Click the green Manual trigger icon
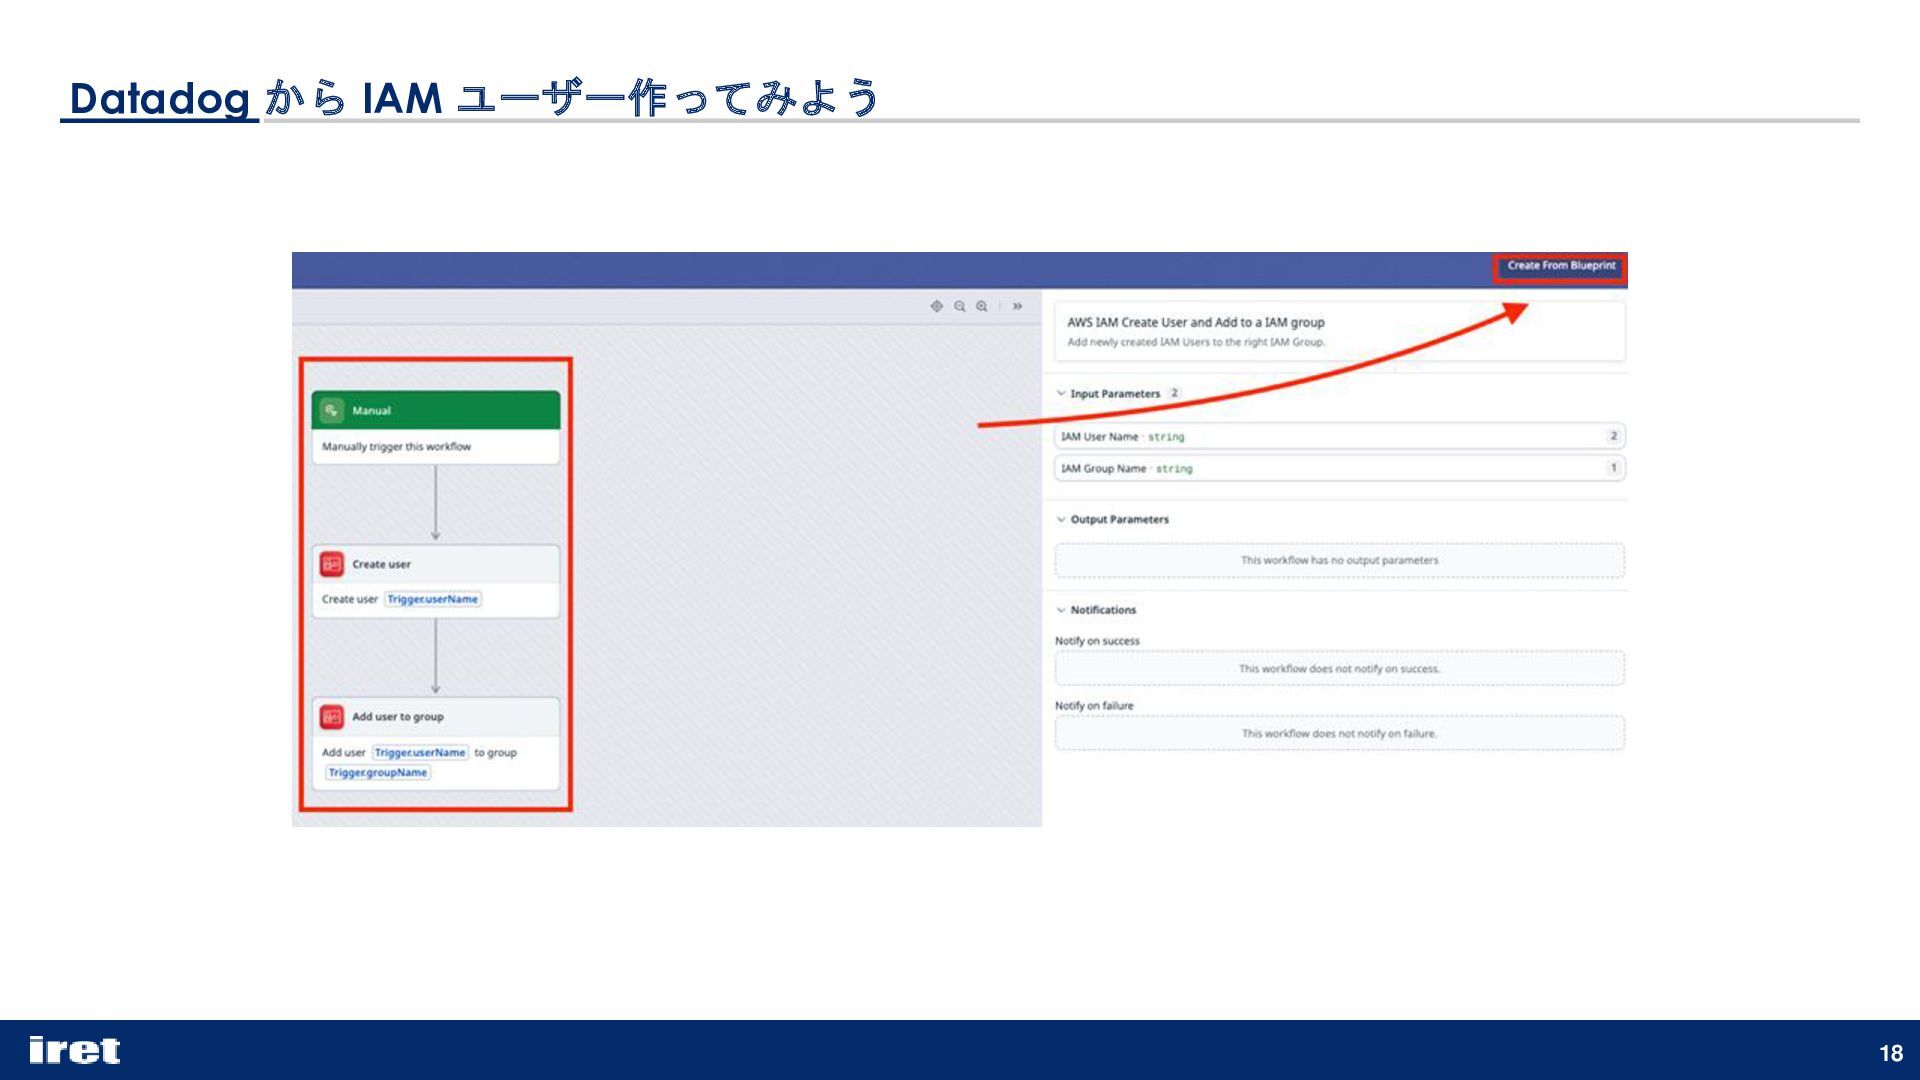The image size is (1920, 1080). (332, 410)
